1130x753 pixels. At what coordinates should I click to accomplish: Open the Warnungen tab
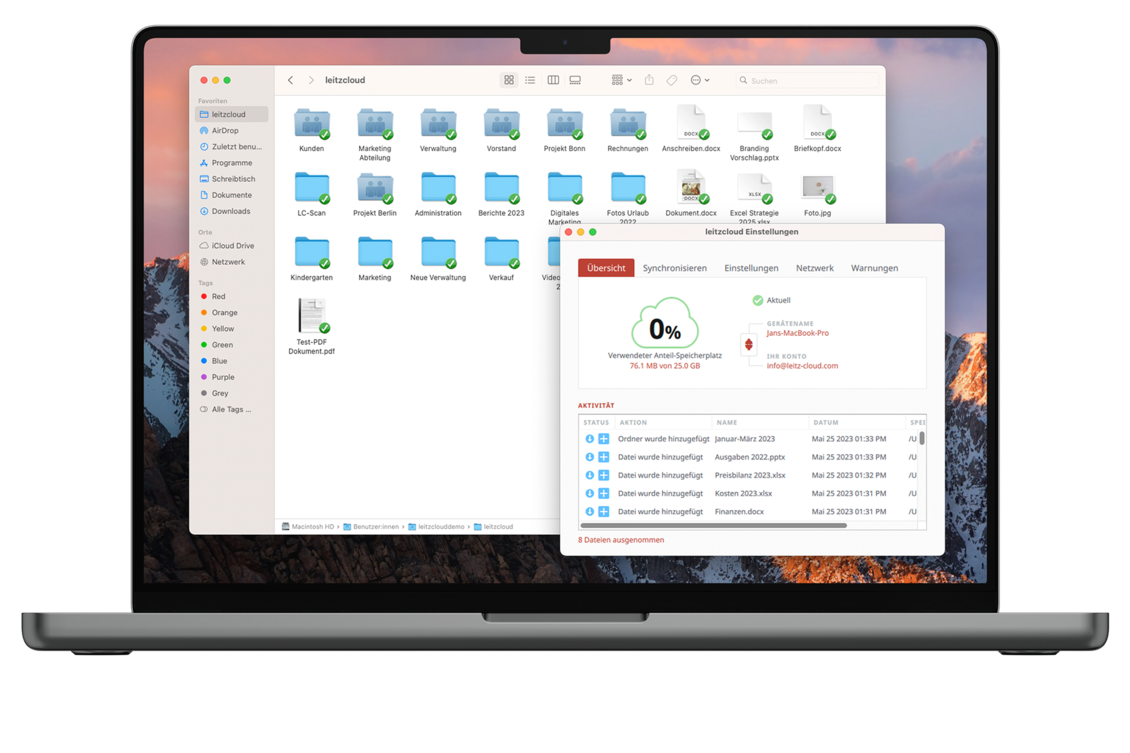(874, 268)
